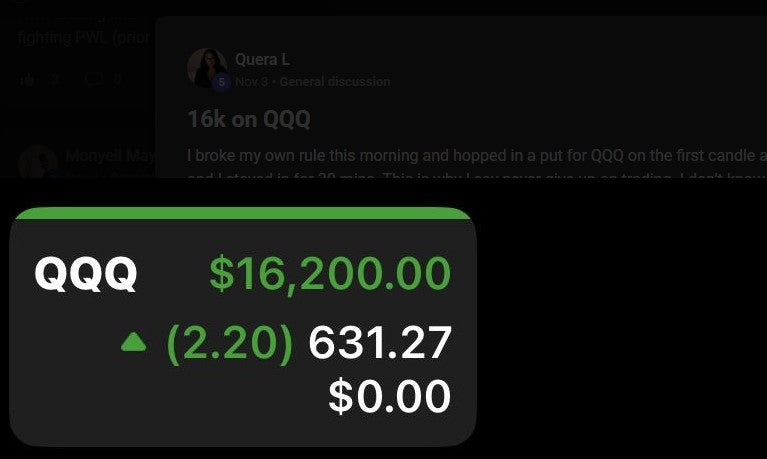Click the "fighting PWL" post text
Screen dimensions: 767x459
tap(84, 38)
